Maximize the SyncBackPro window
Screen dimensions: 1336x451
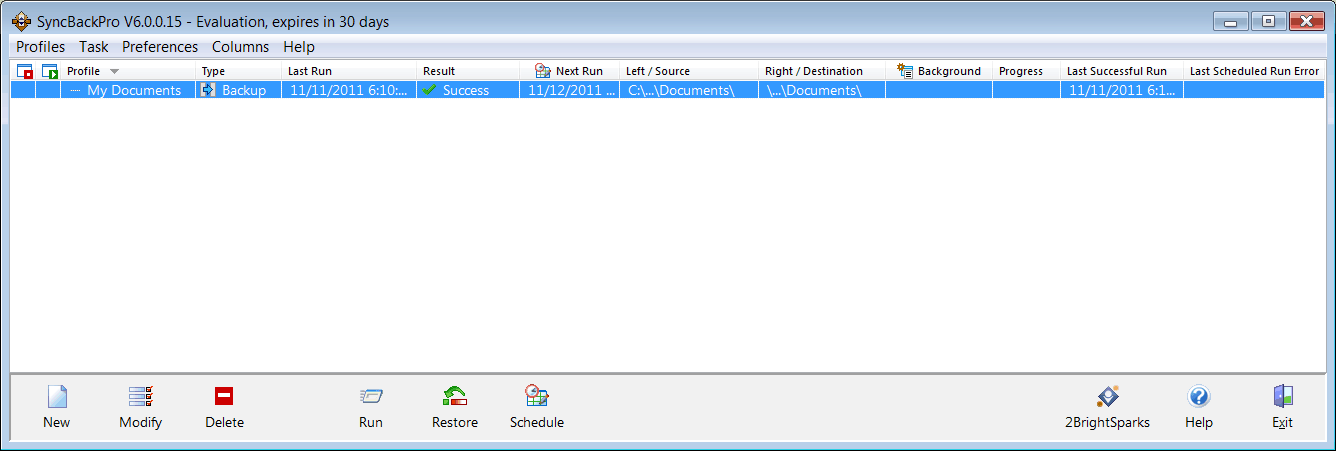[1267, 20]
